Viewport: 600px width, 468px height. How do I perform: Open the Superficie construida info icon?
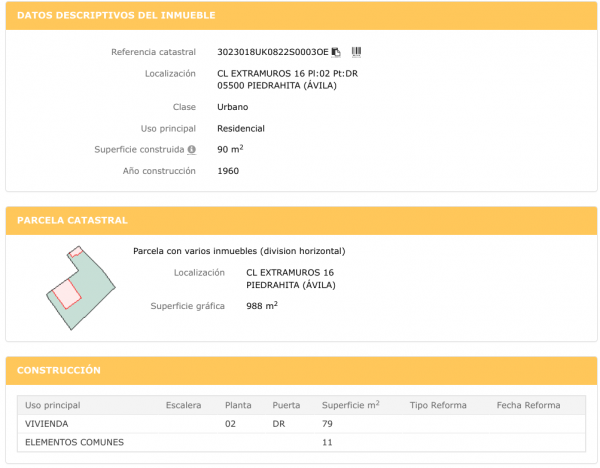click(x=191, y=150)
